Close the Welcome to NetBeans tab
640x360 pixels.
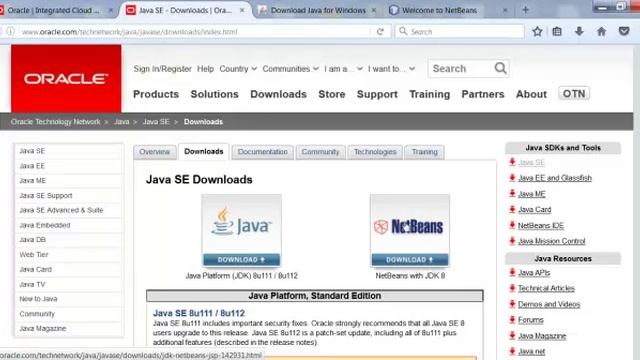tap(505, 10)
